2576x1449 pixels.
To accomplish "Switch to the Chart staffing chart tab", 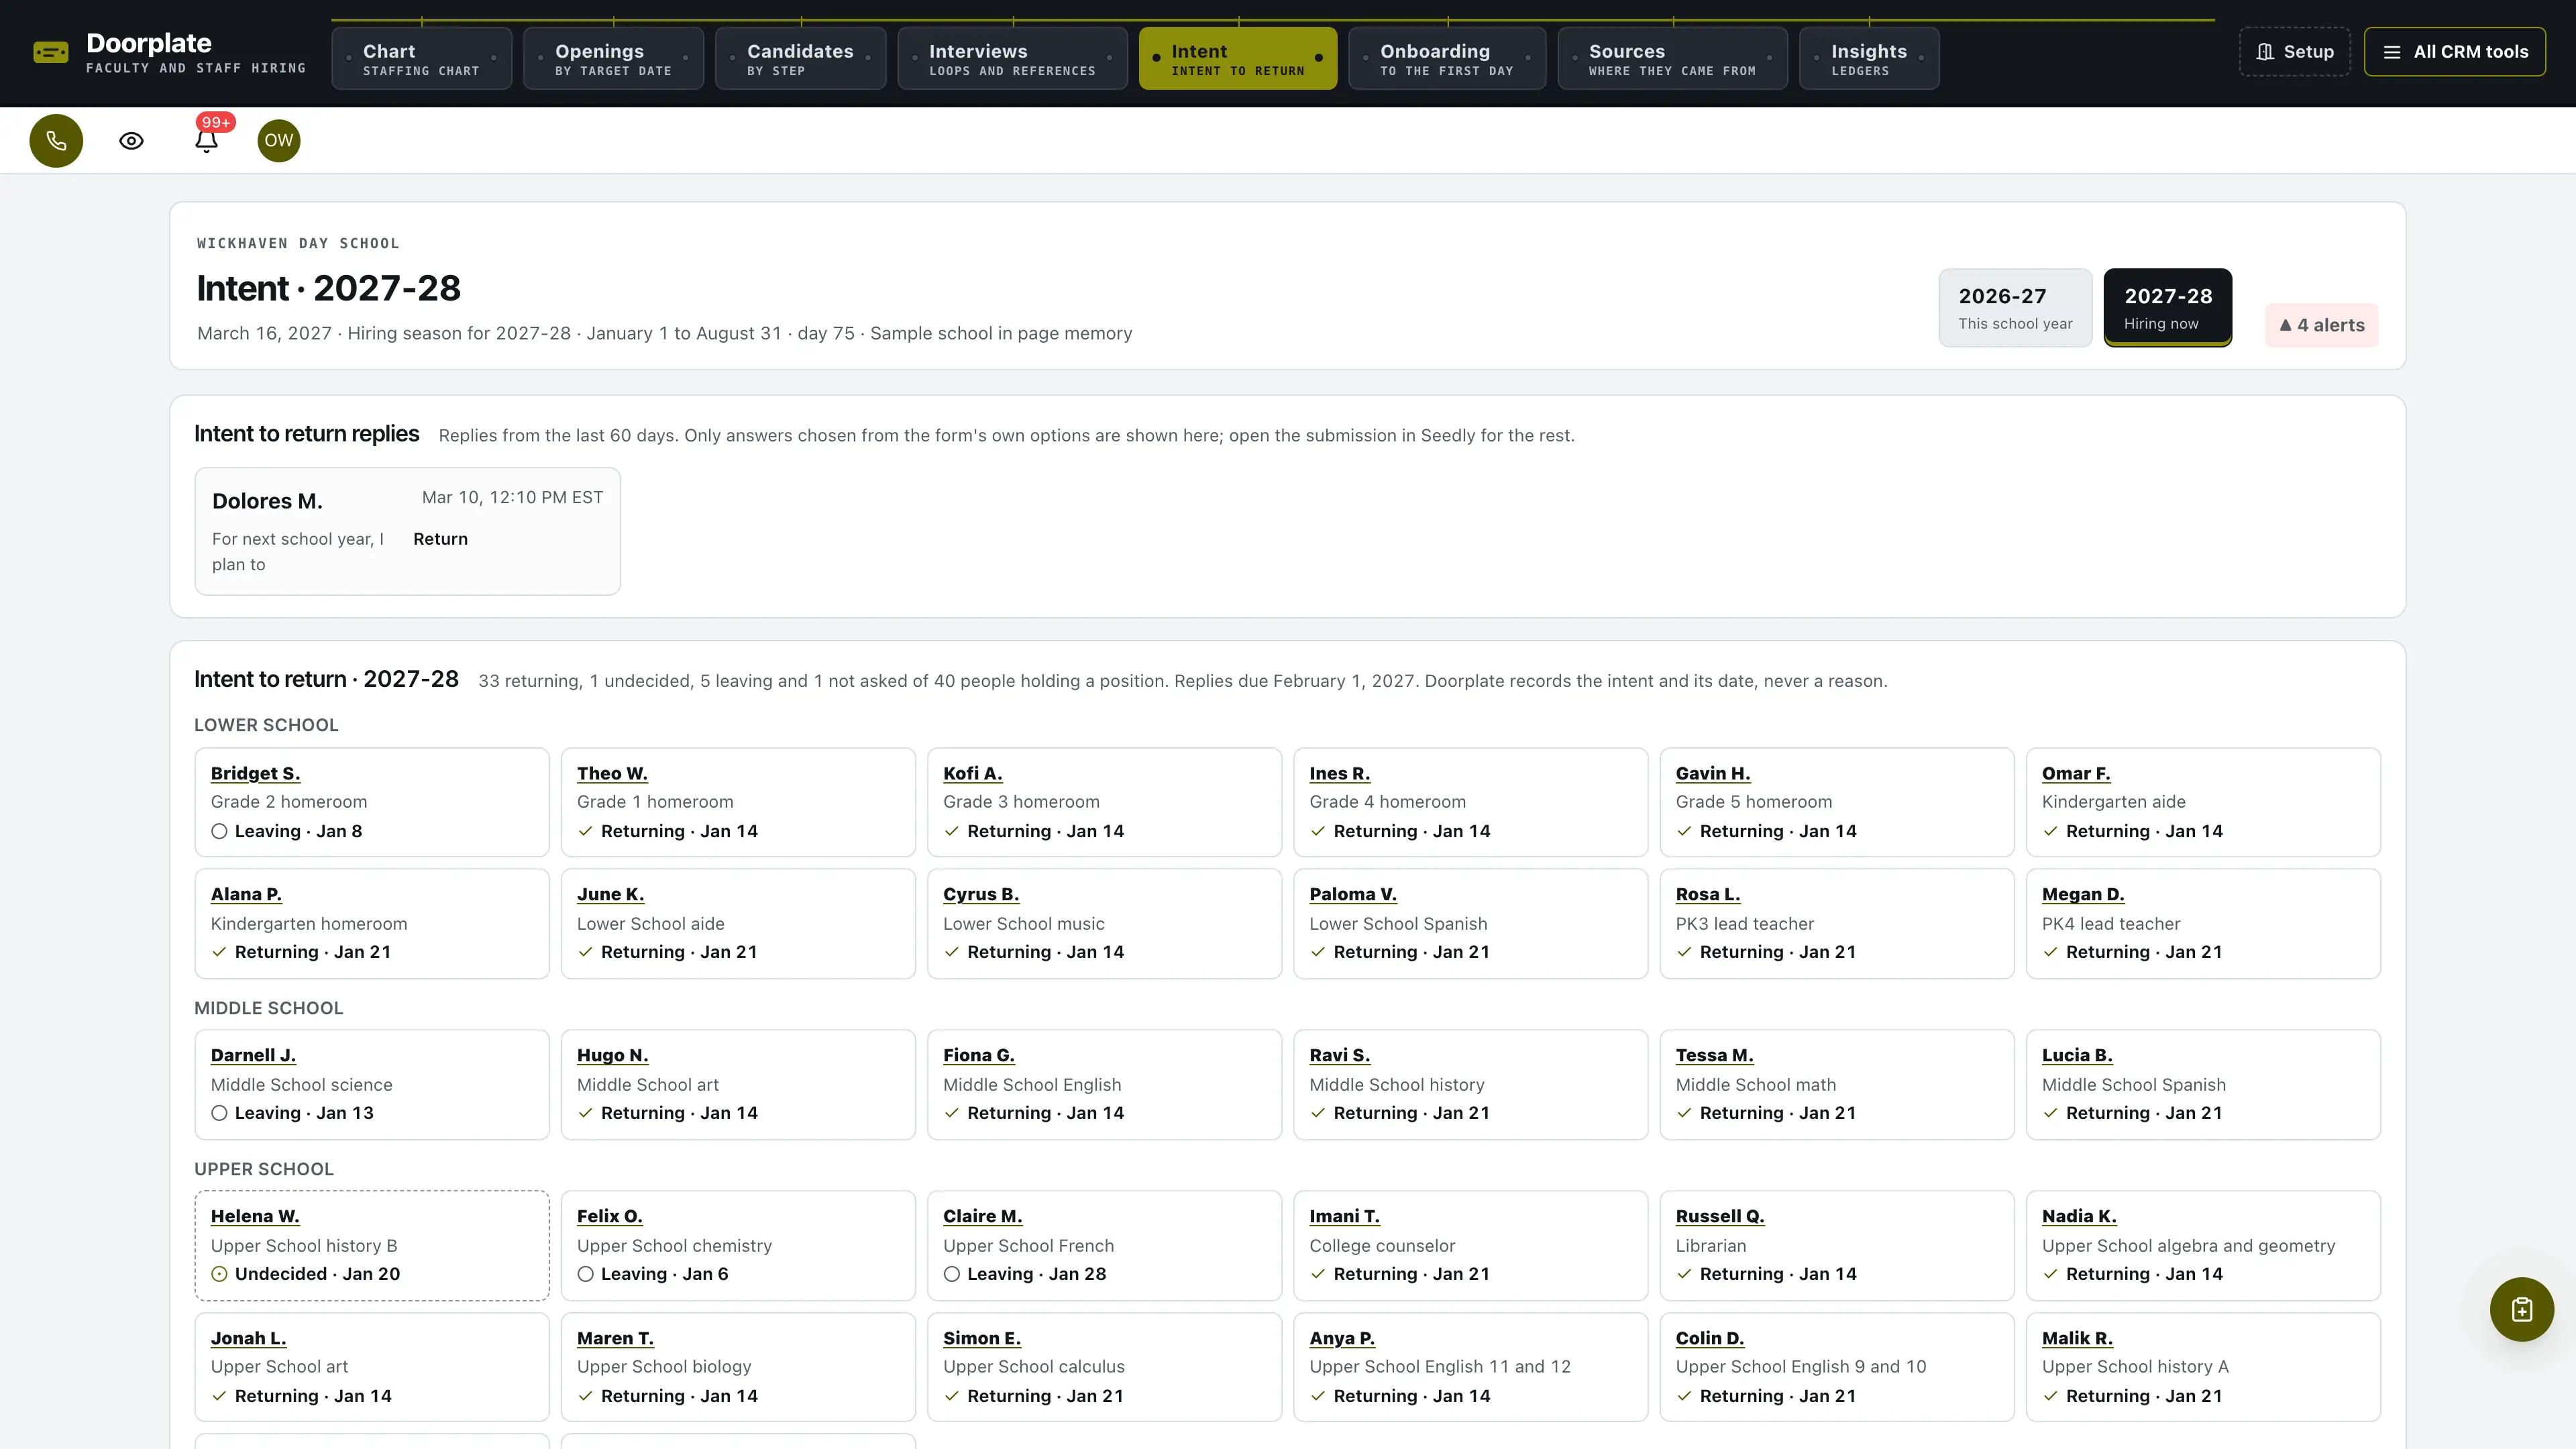I will click(421, 59).
